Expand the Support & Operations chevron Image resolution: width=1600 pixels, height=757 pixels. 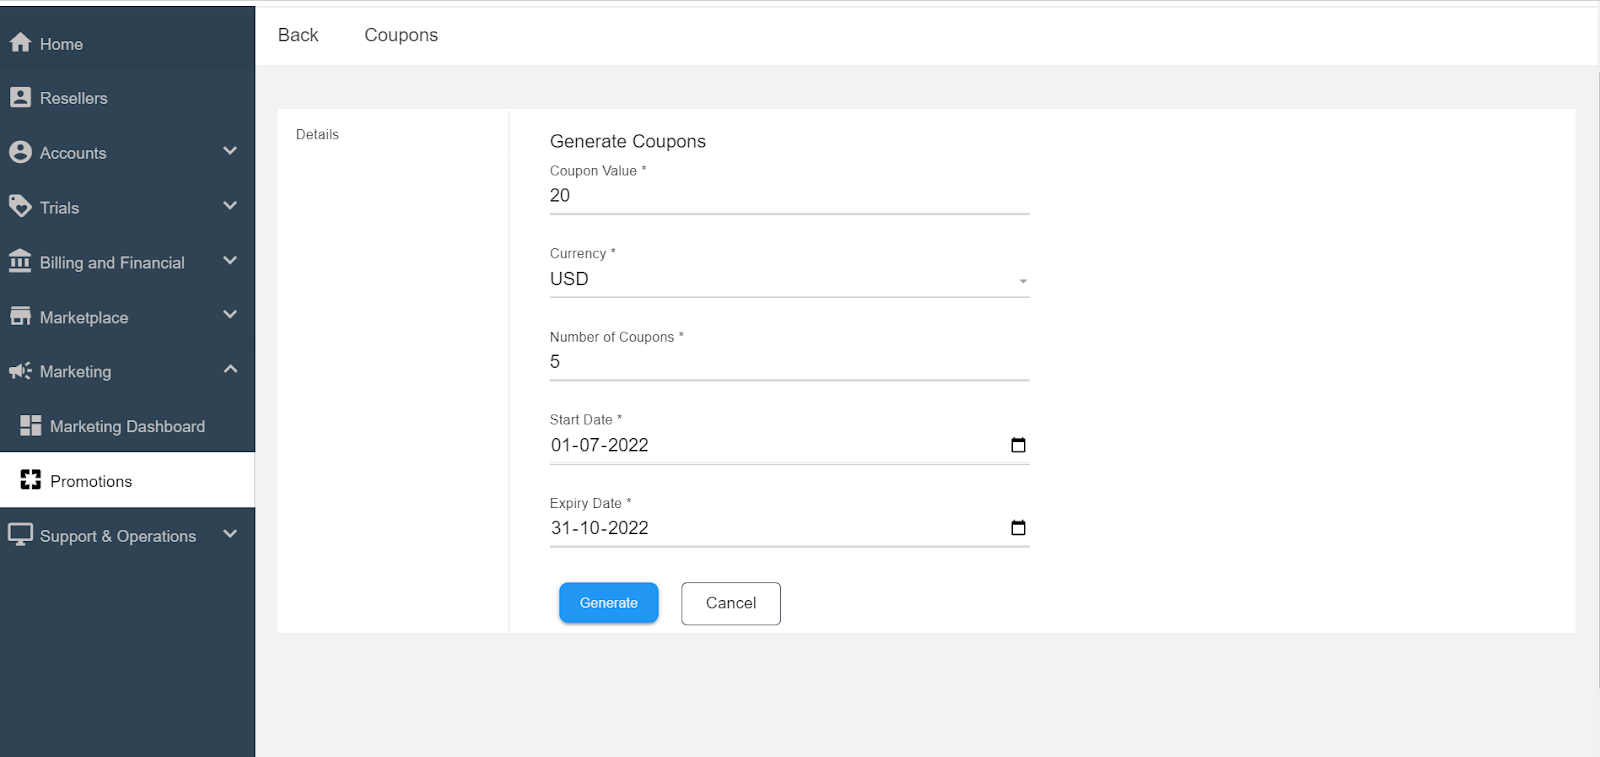click(x=230, y=534)
